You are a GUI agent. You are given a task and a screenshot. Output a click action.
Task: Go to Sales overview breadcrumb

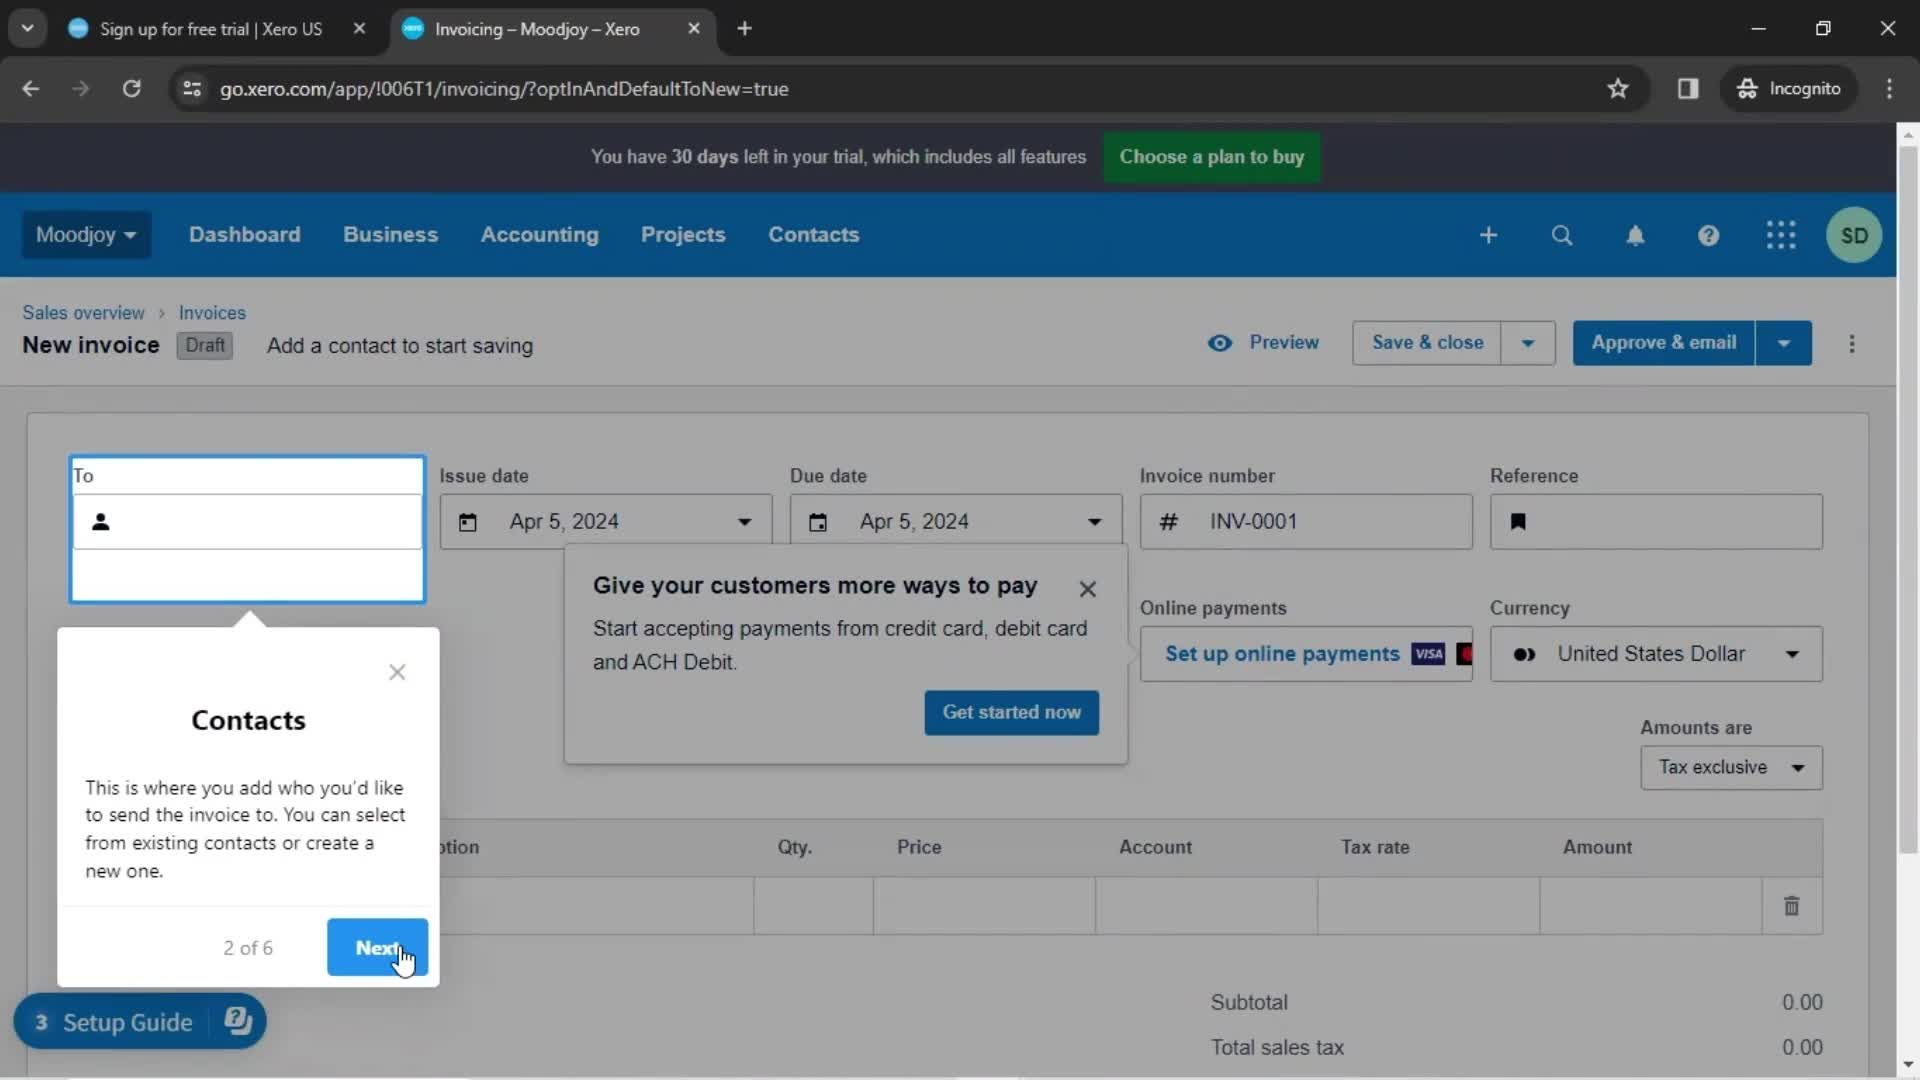tap(83, 313)
